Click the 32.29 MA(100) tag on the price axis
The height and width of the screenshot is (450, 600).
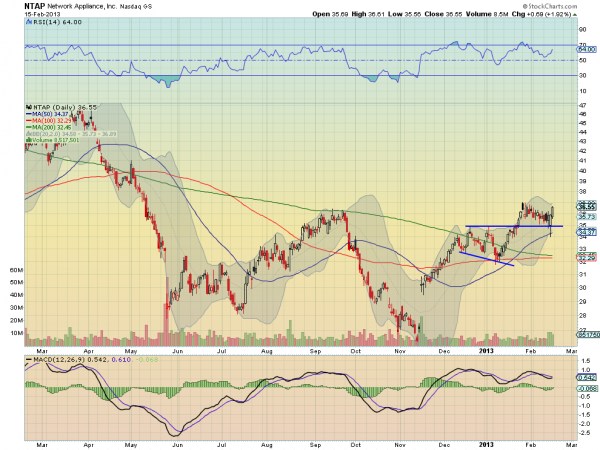click(587, 258)
